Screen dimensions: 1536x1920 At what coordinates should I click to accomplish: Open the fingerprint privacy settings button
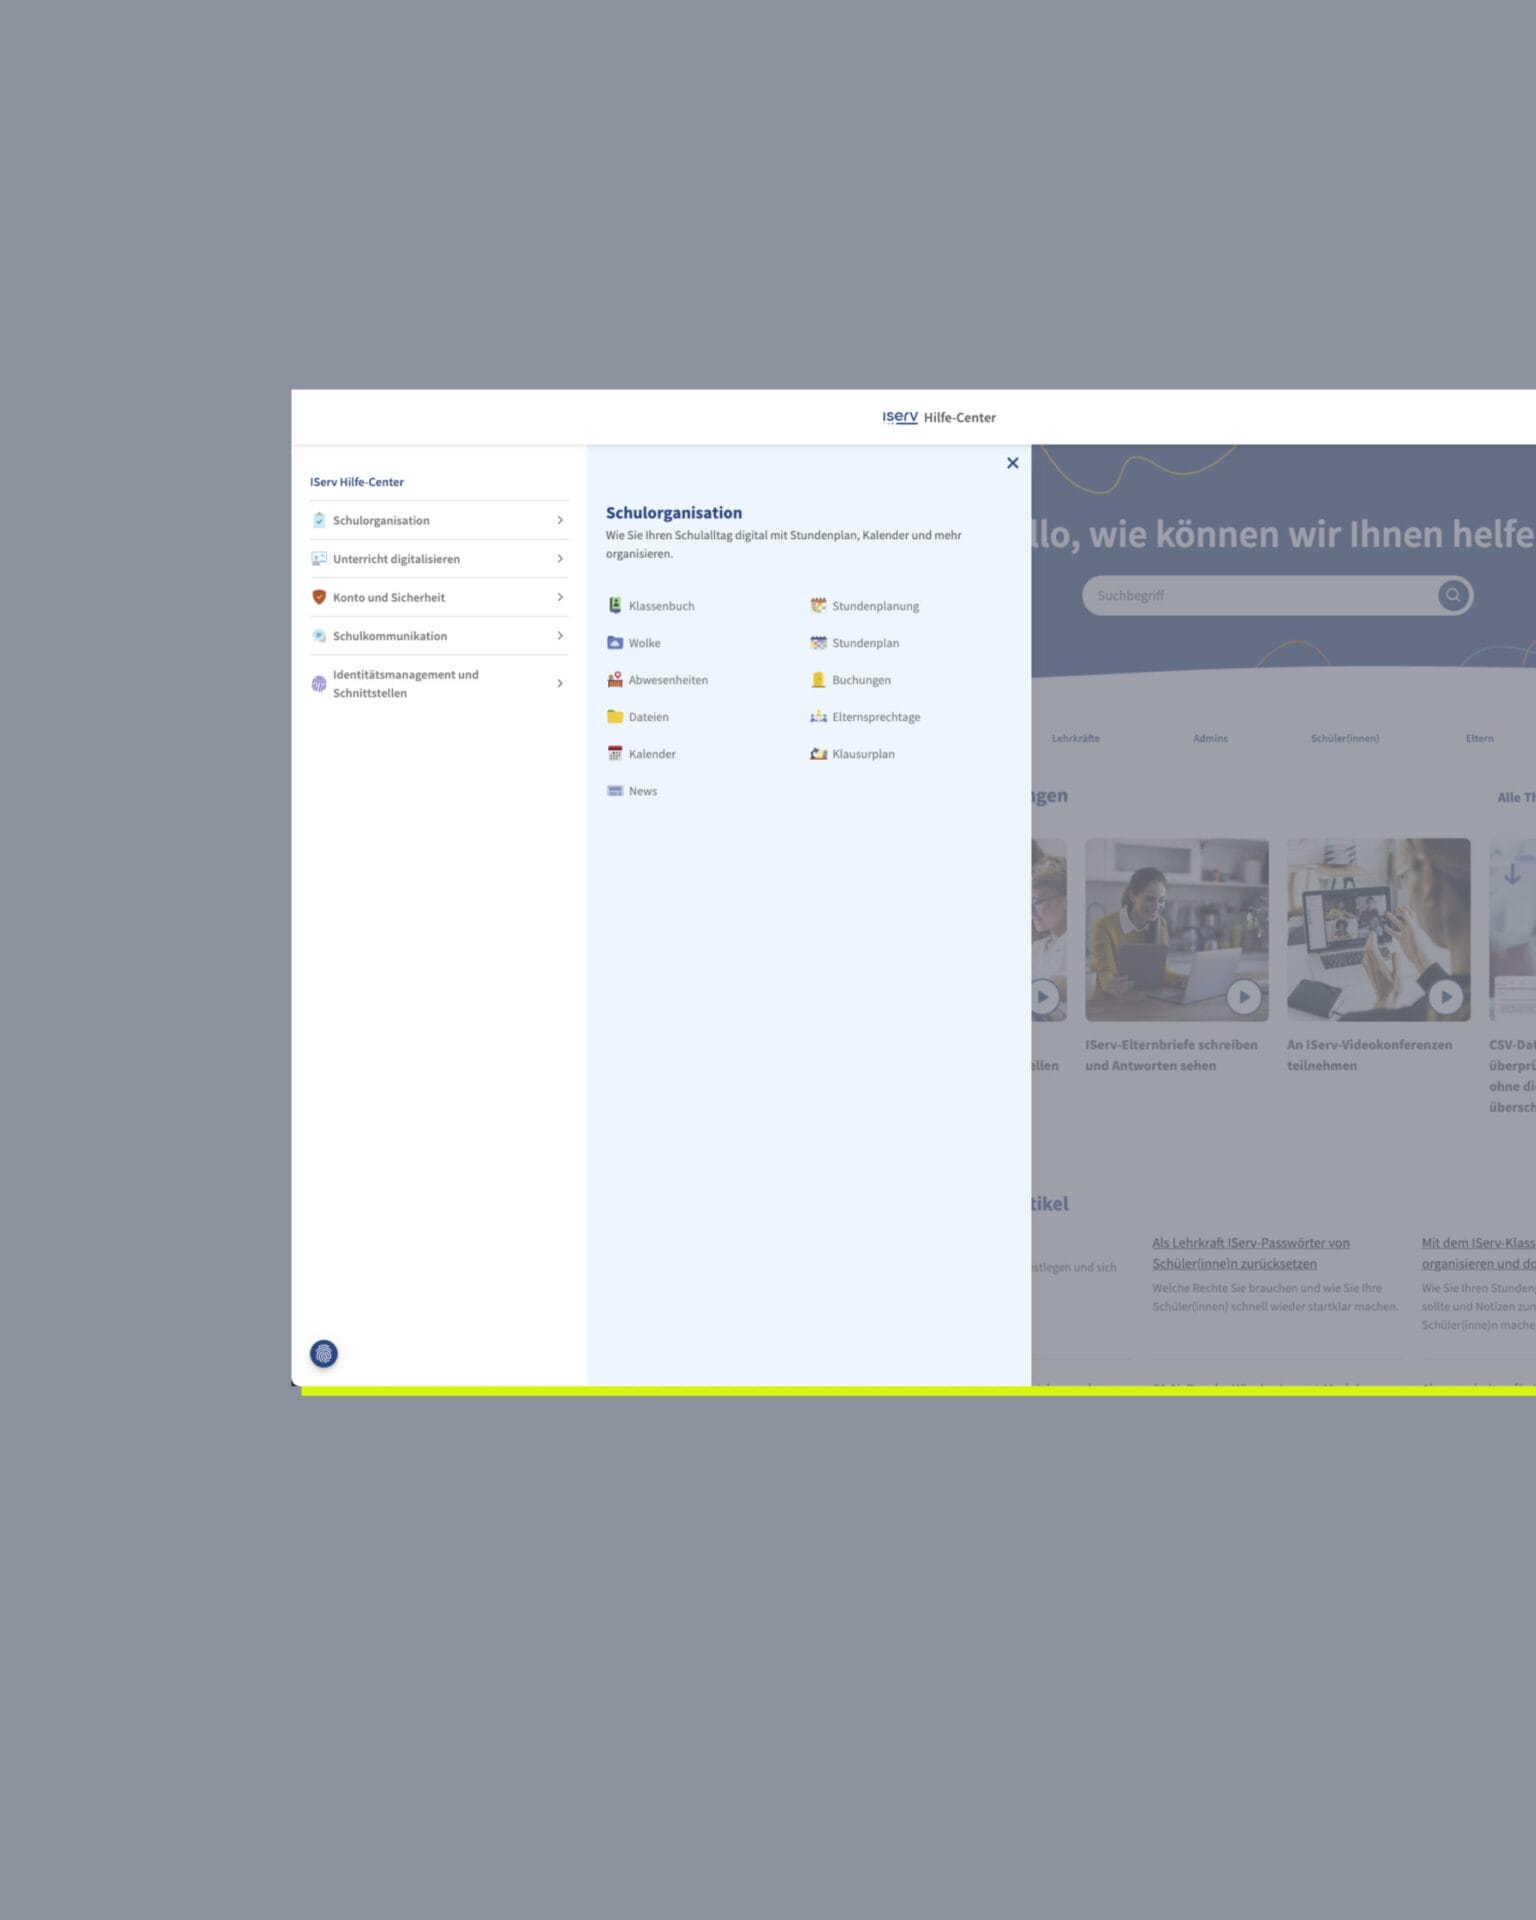click(323, 1353)
